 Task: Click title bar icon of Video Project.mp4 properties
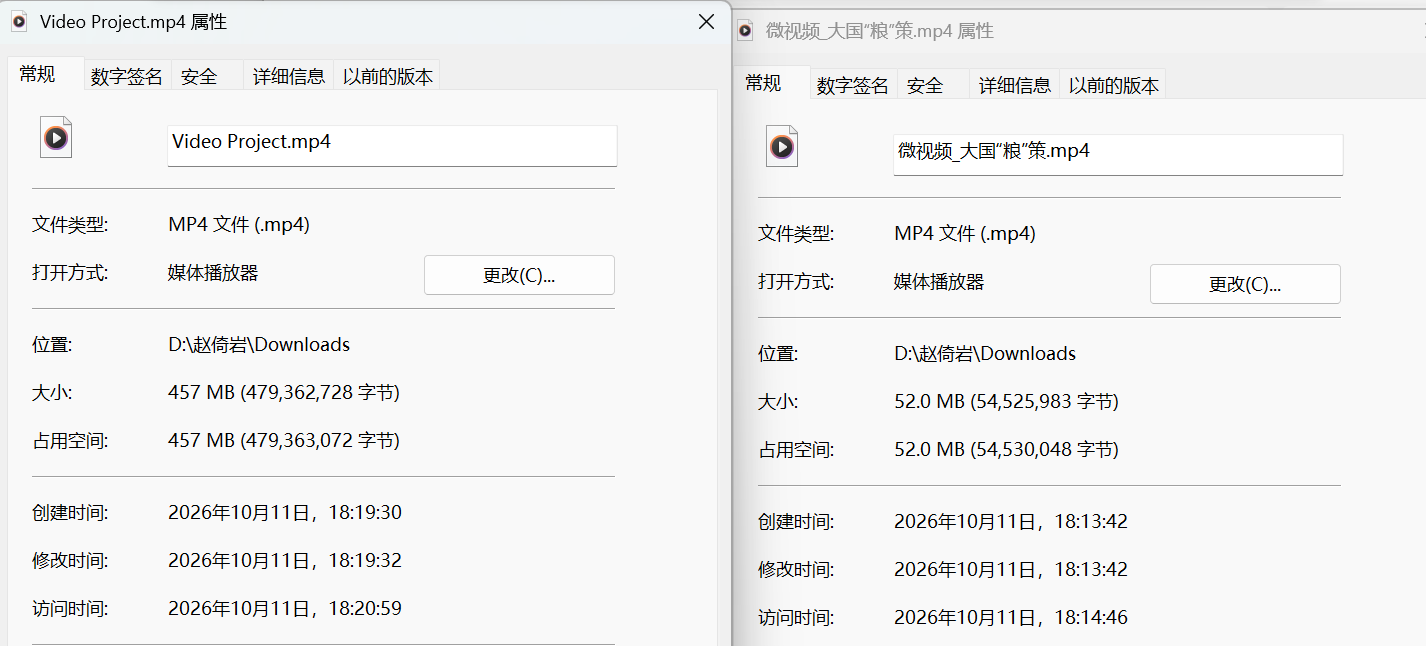[x=18, y=21]
